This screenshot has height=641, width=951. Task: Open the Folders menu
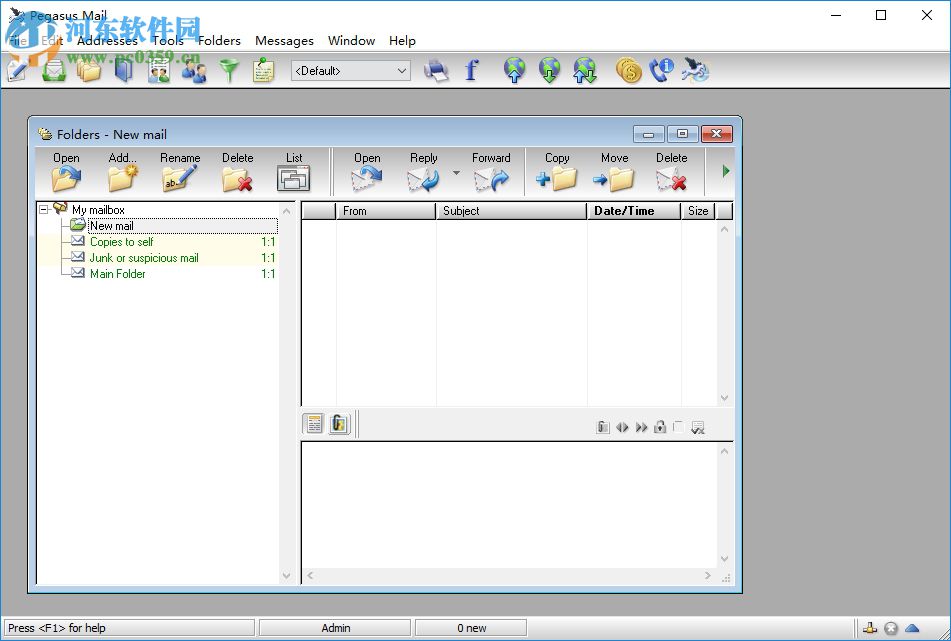click(x=219, y=41)
